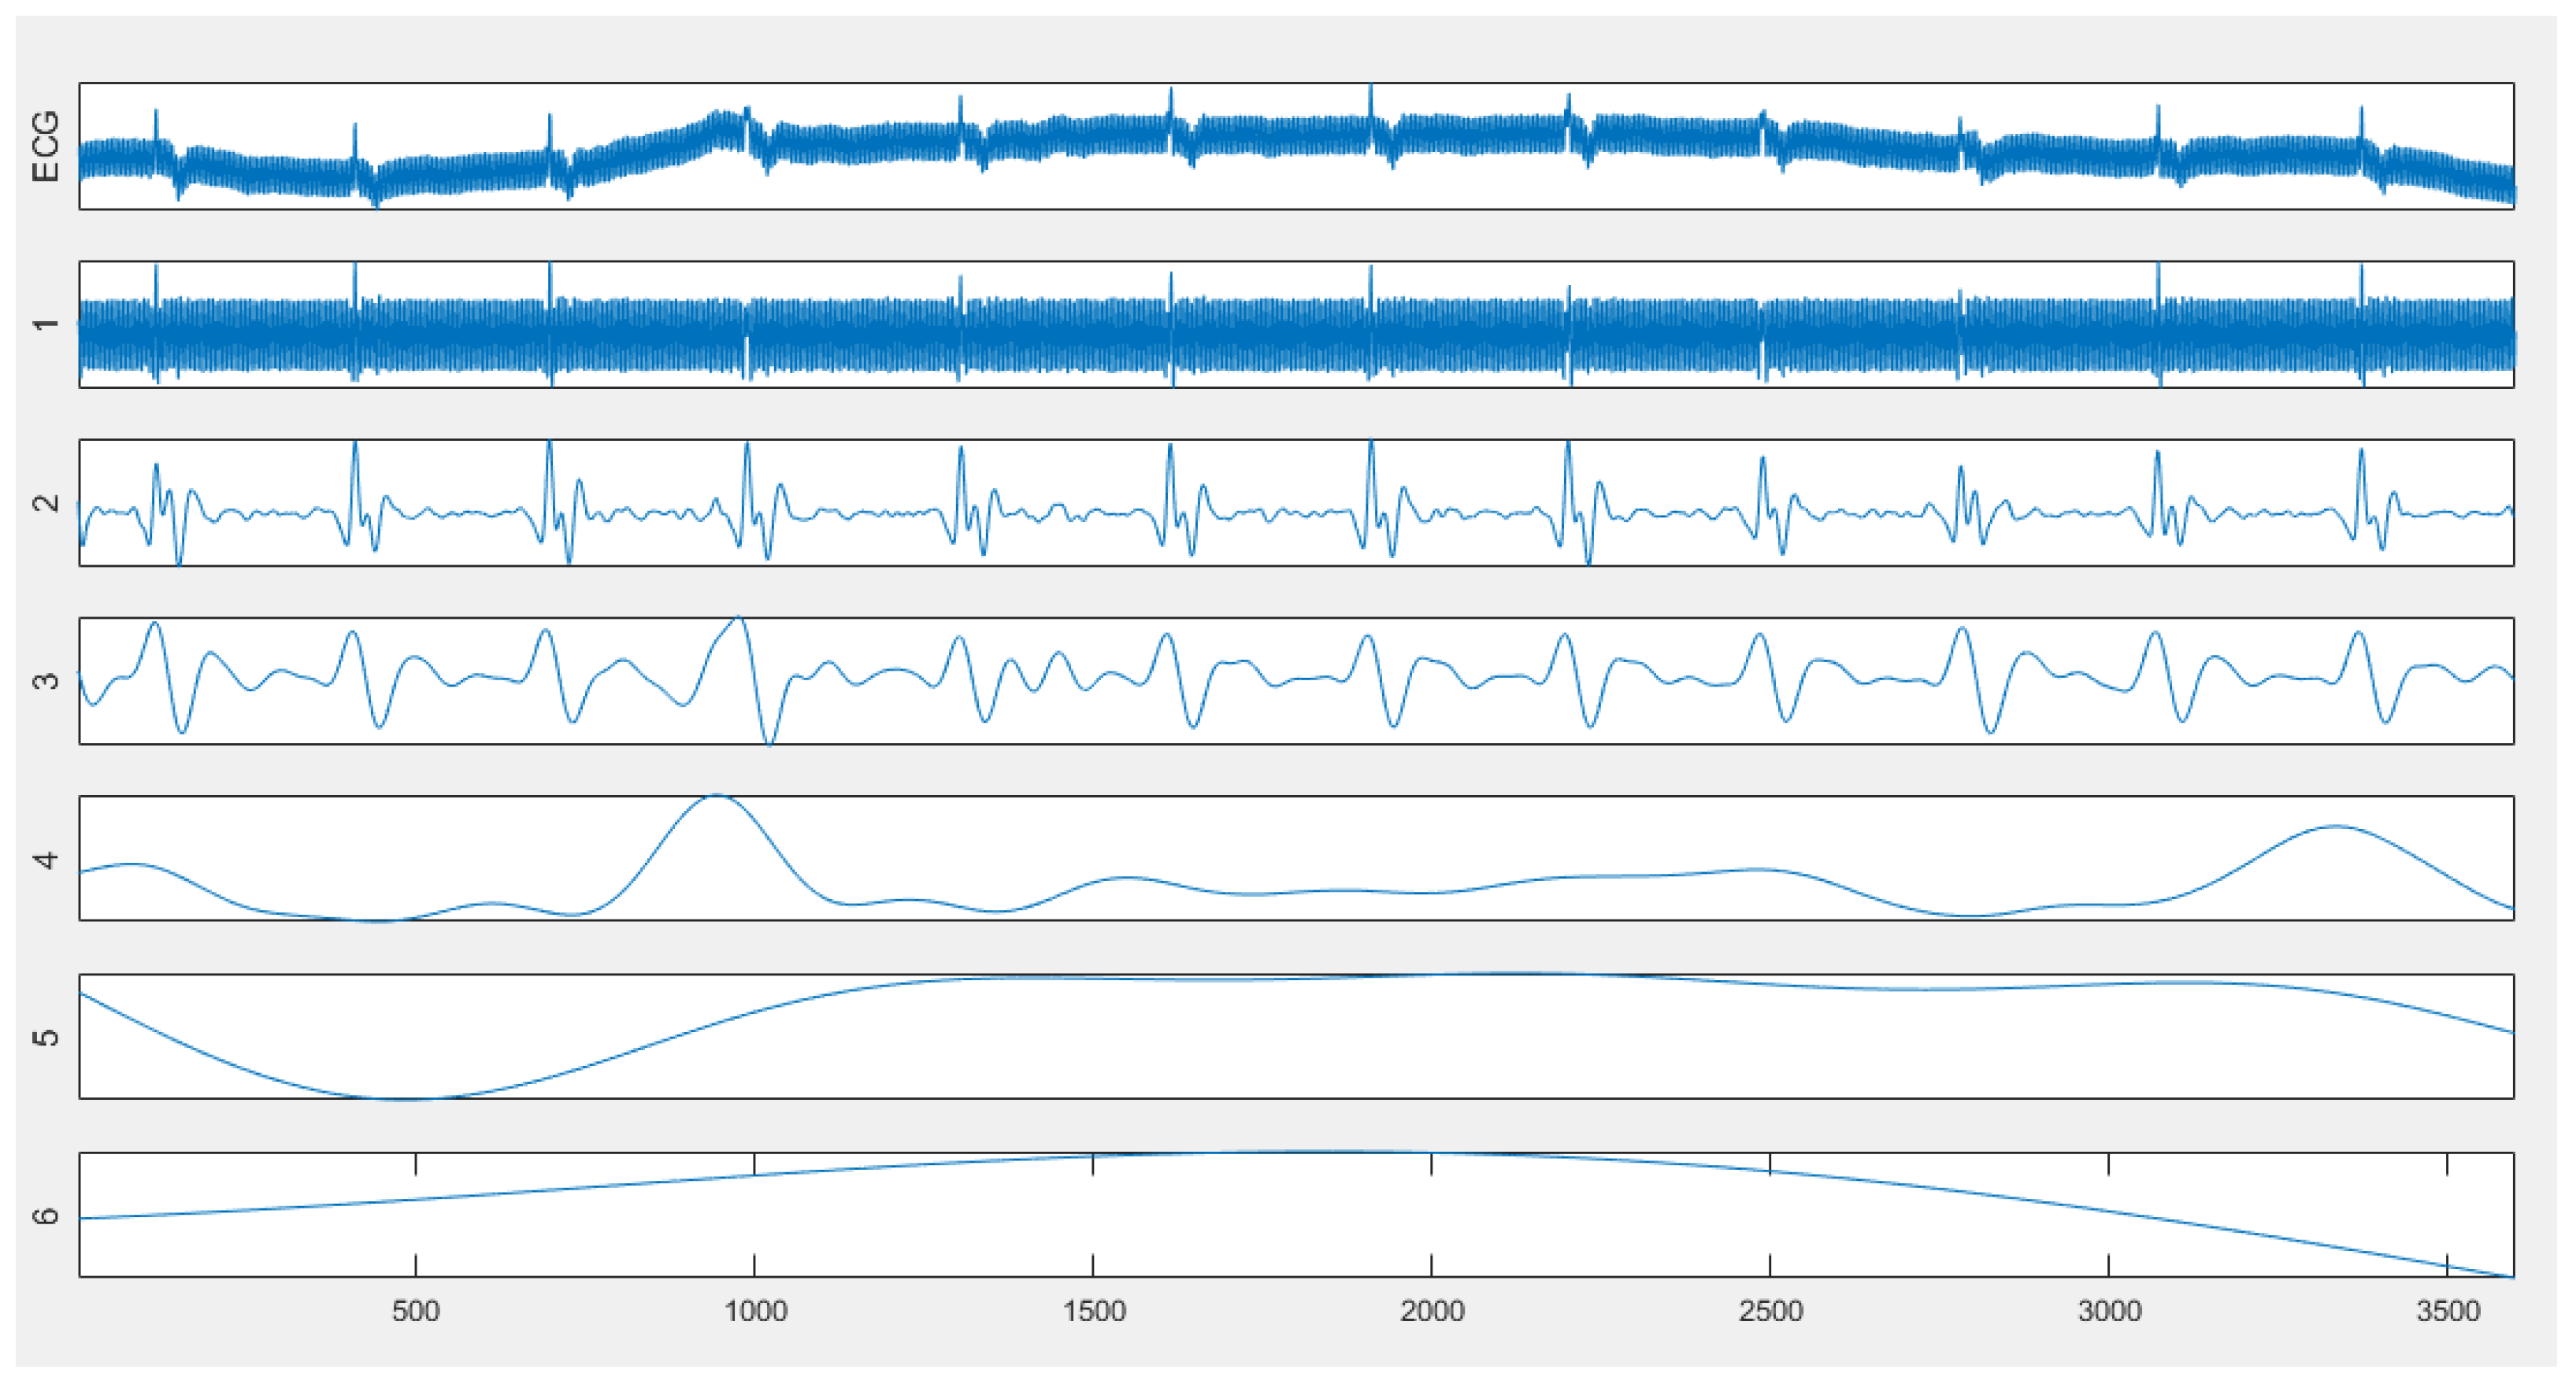Click the large peak in subplot 4
Image resolution: width=2576 pixels, height=1384 pixels.
tap(717, 797)
